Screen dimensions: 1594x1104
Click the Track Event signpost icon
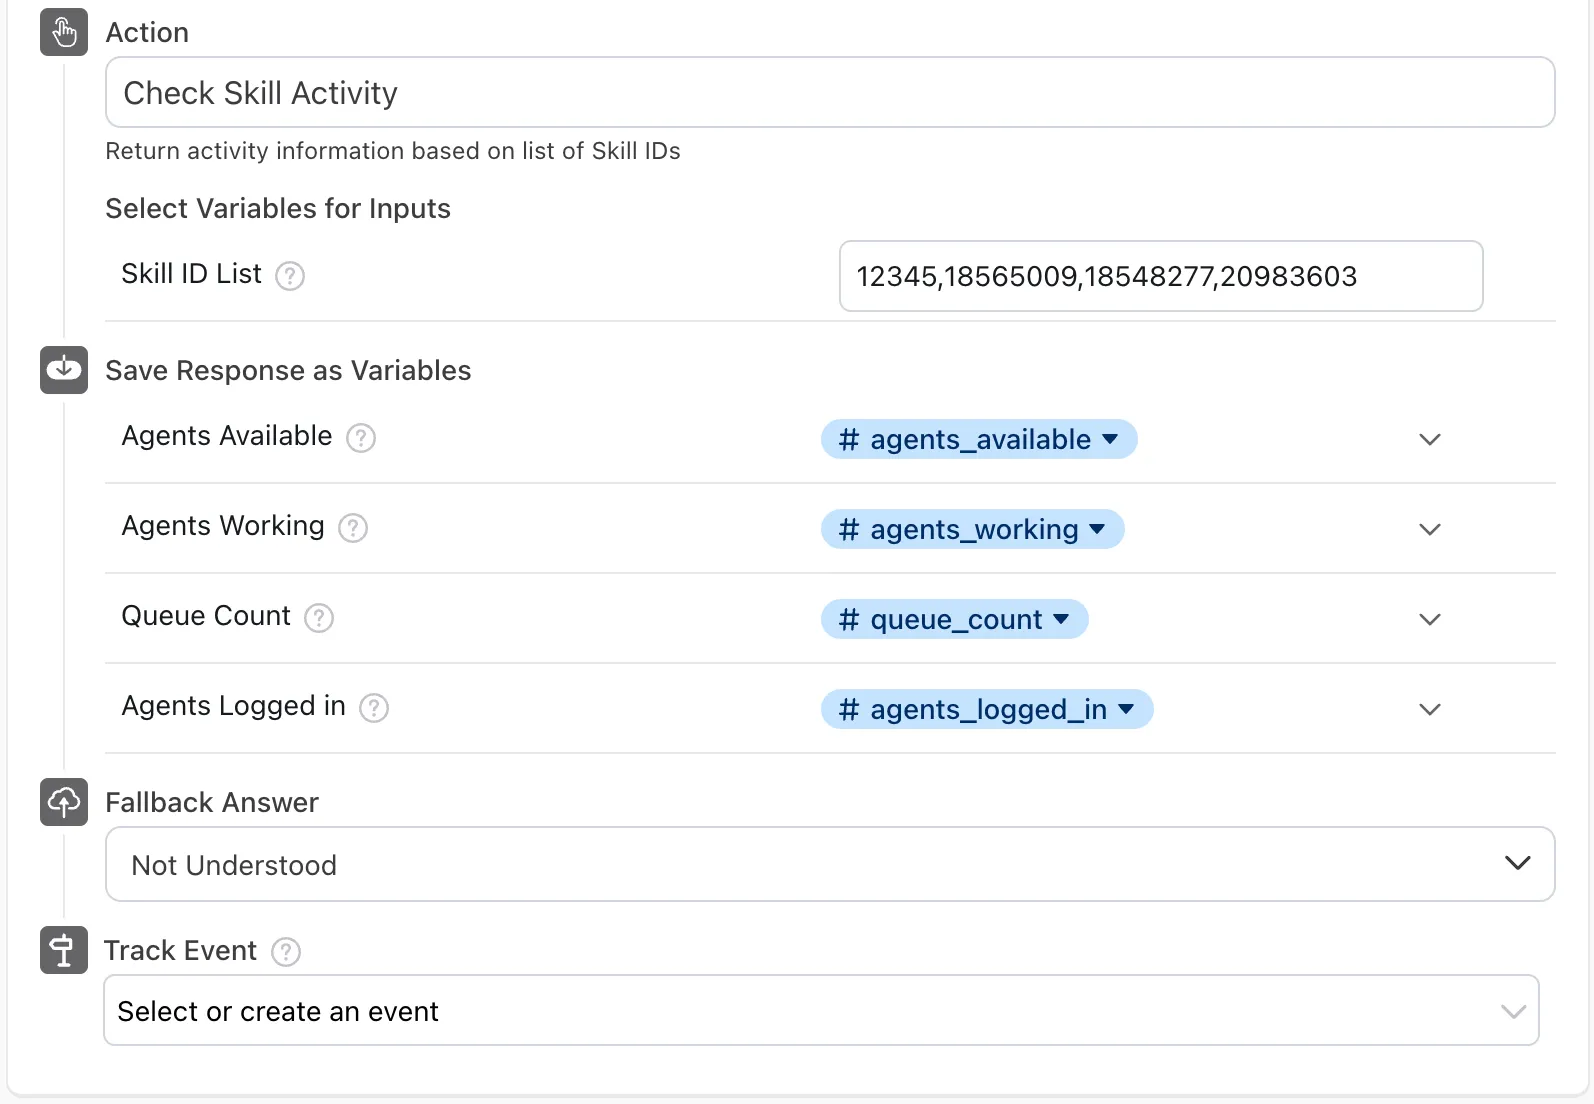(x=64, y=950)
